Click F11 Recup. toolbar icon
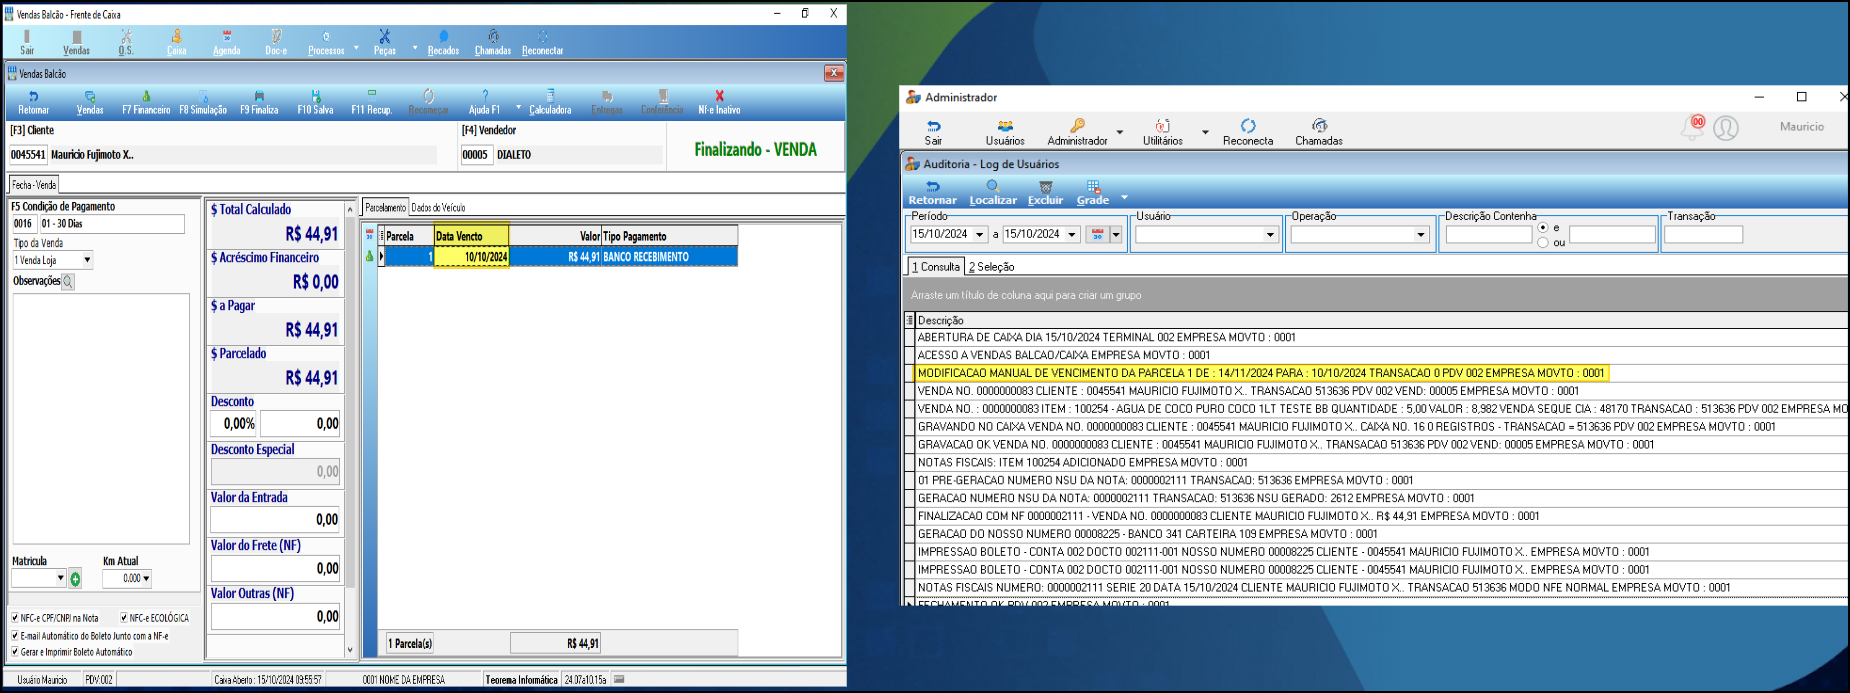The width and height of the screenshot is (1850, 693). point(371,102)
